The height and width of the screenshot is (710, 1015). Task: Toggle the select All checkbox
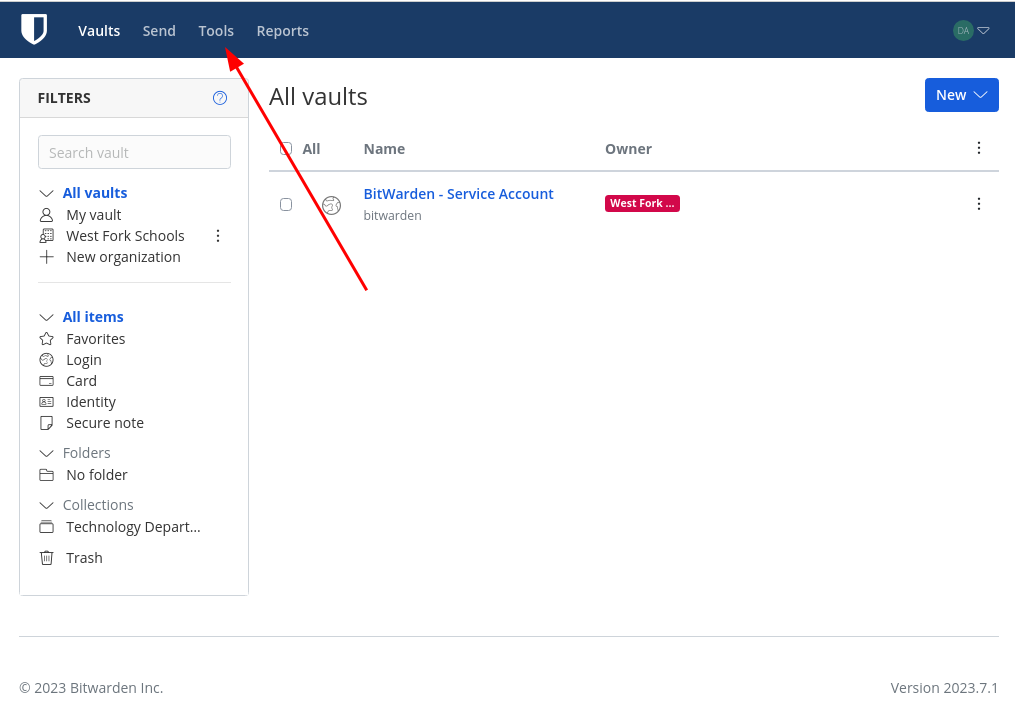click(x=286, y=149)
